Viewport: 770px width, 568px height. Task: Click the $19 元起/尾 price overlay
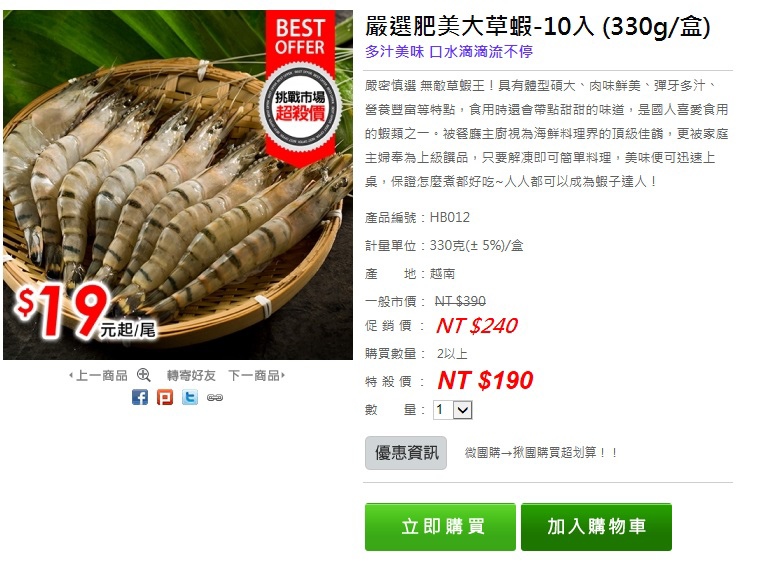pos(84,312)
